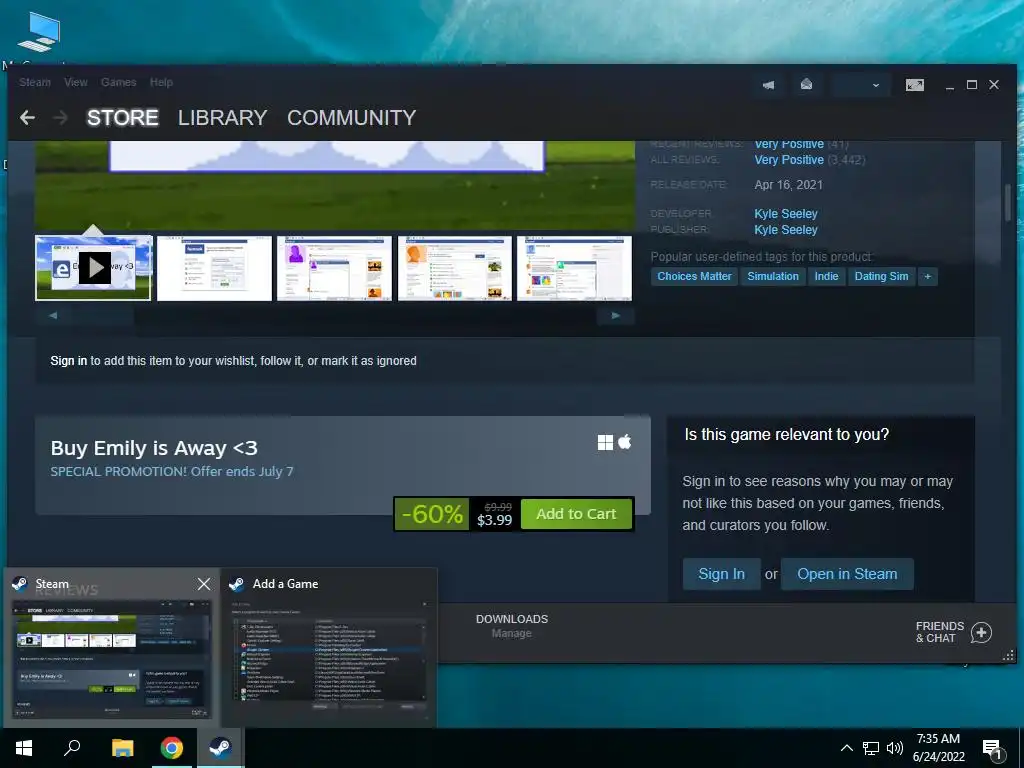Open the taskbar clock and date

point(938,748)
